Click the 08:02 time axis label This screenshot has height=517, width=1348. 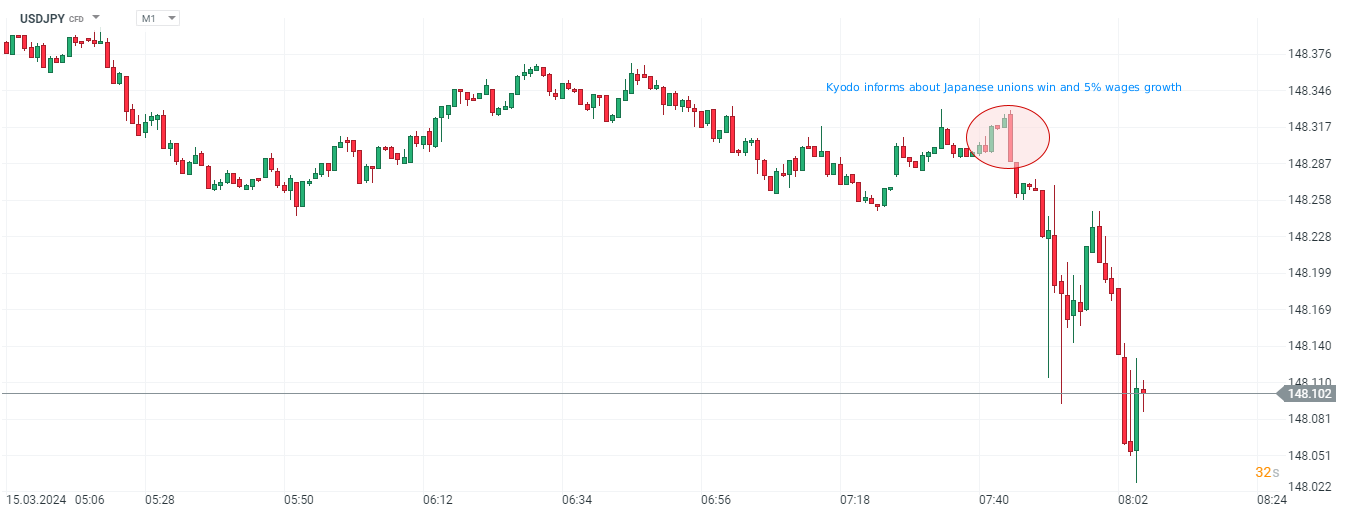(x=1132, y=499)
